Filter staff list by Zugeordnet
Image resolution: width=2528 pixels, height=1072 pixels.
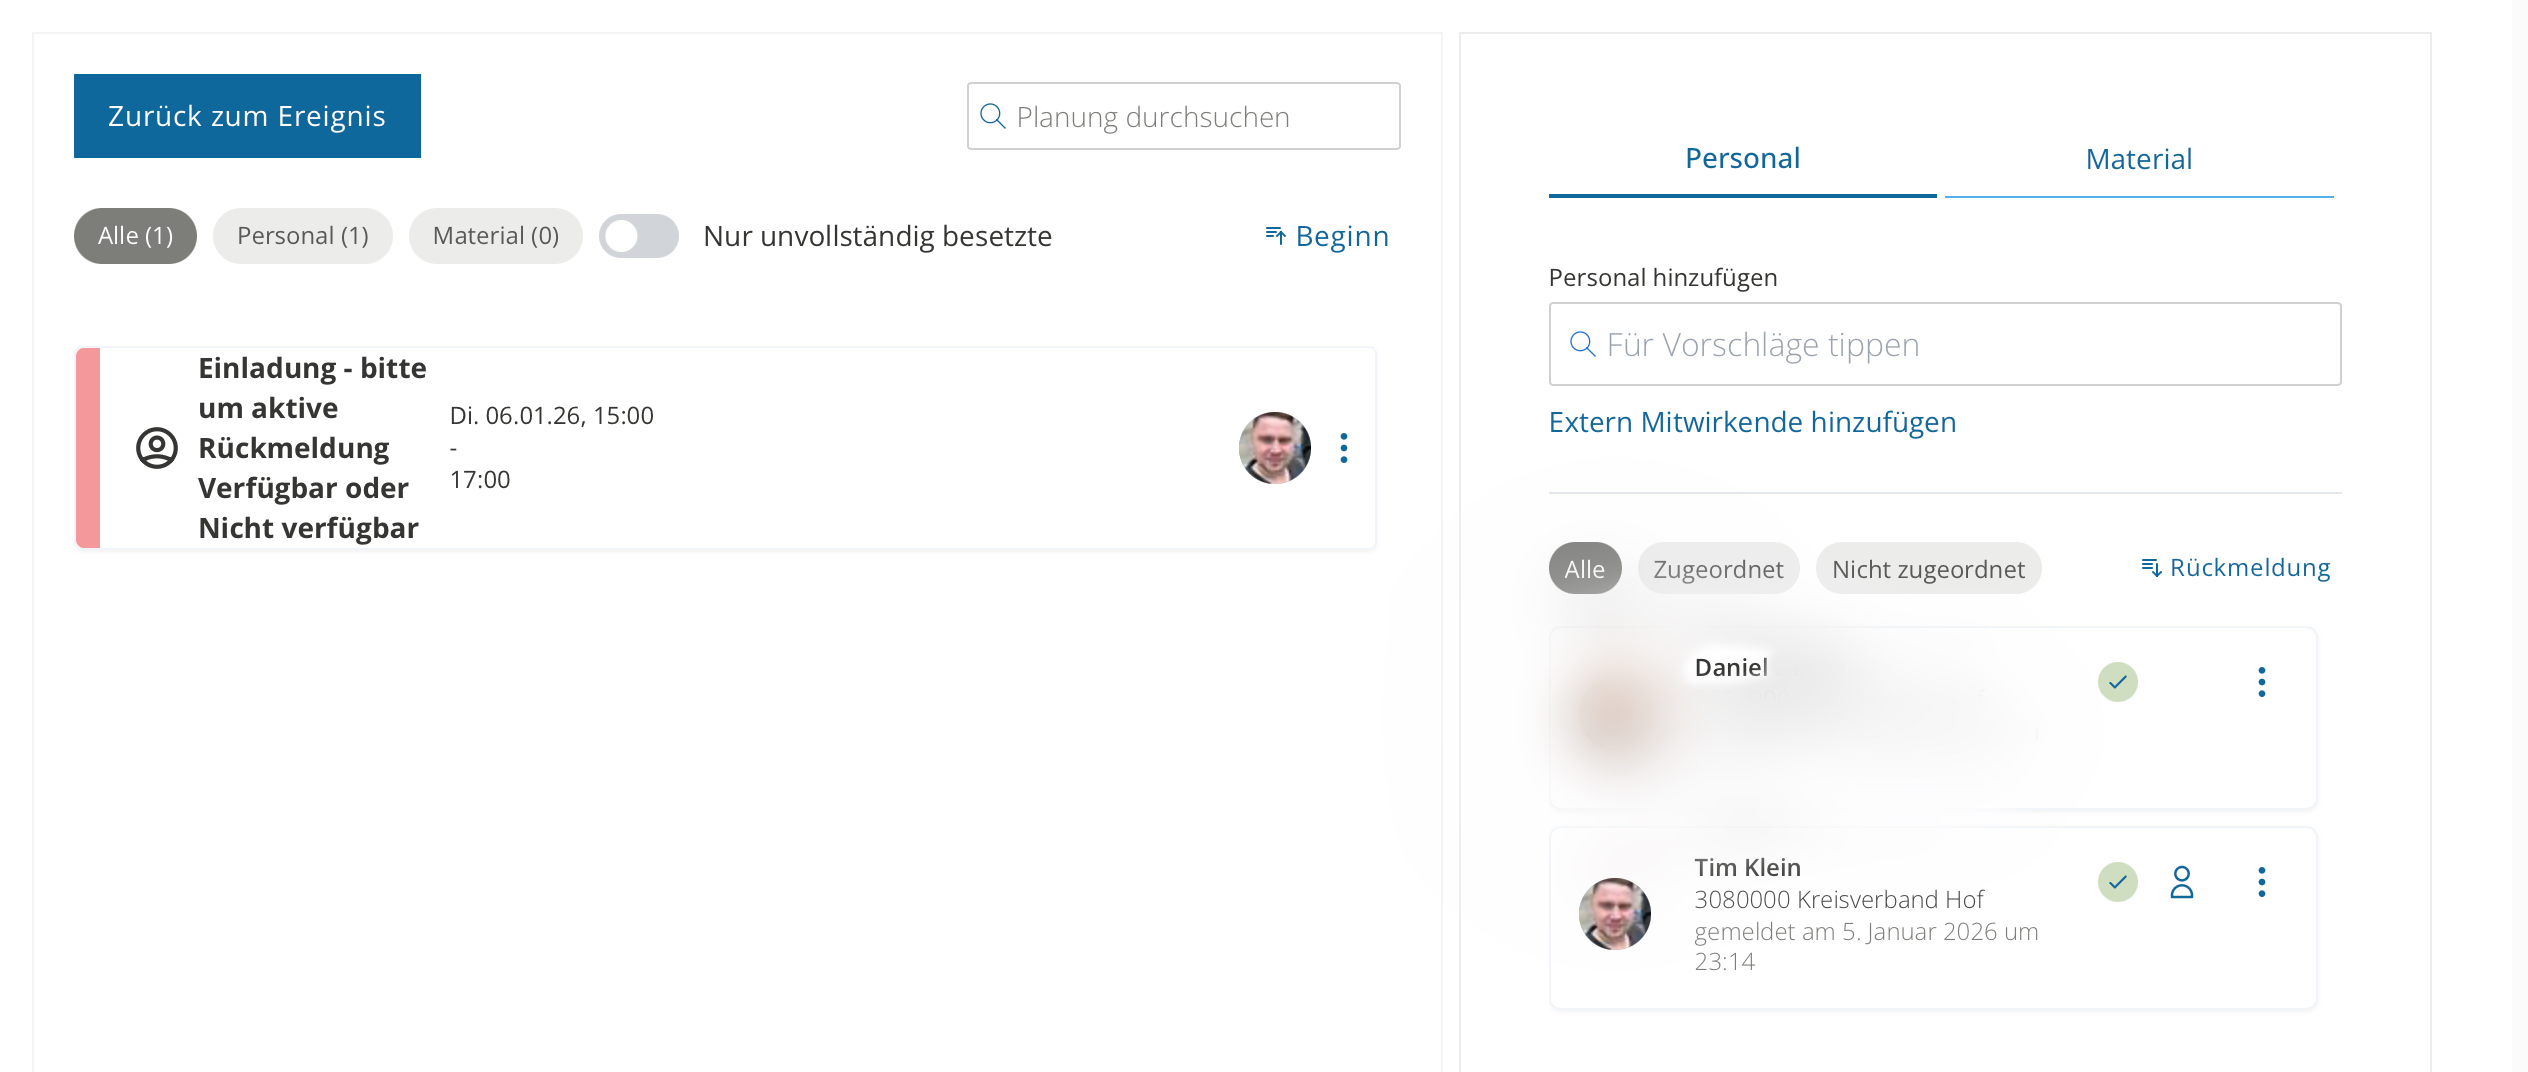(x=1717, y=568)
